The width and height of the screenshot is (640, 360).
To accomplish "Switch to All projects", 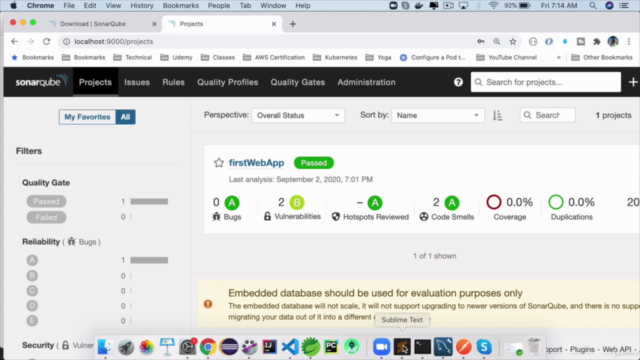I will click(x=125, y=117).
